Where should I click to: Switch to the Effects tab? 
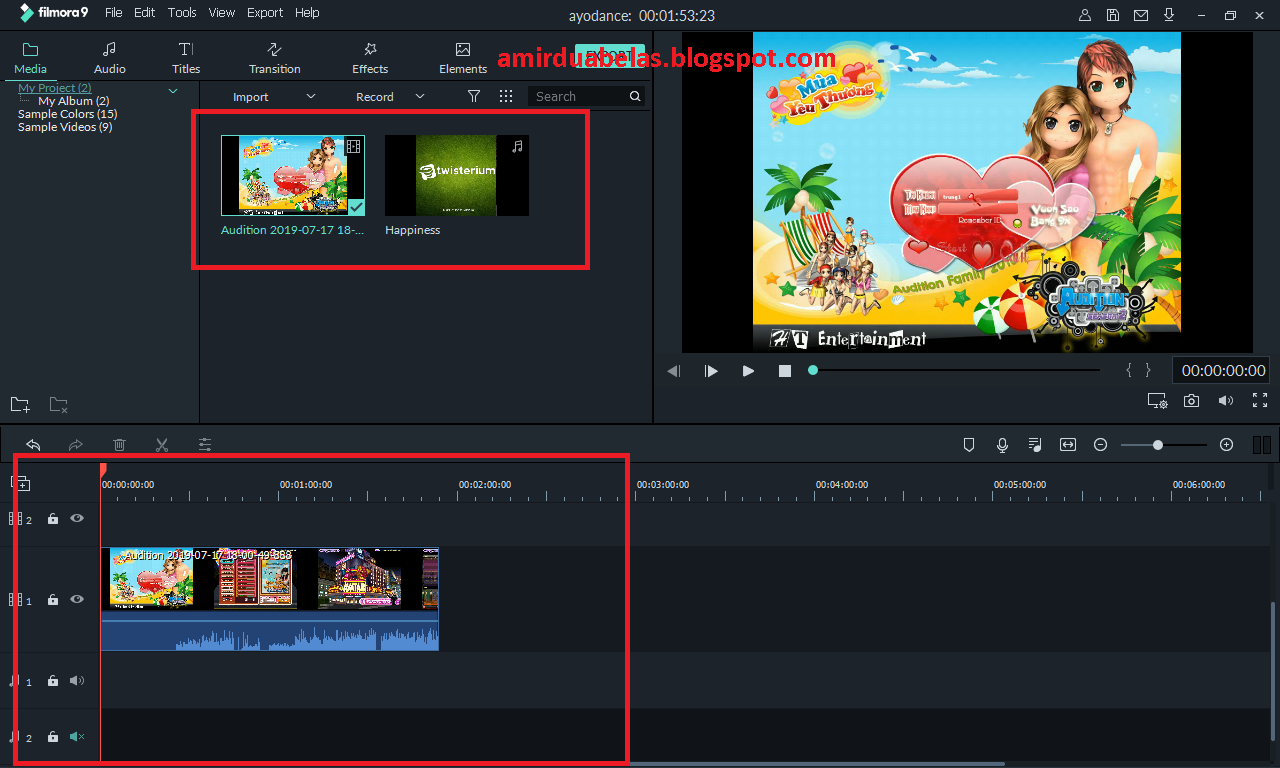pos(370,58)
